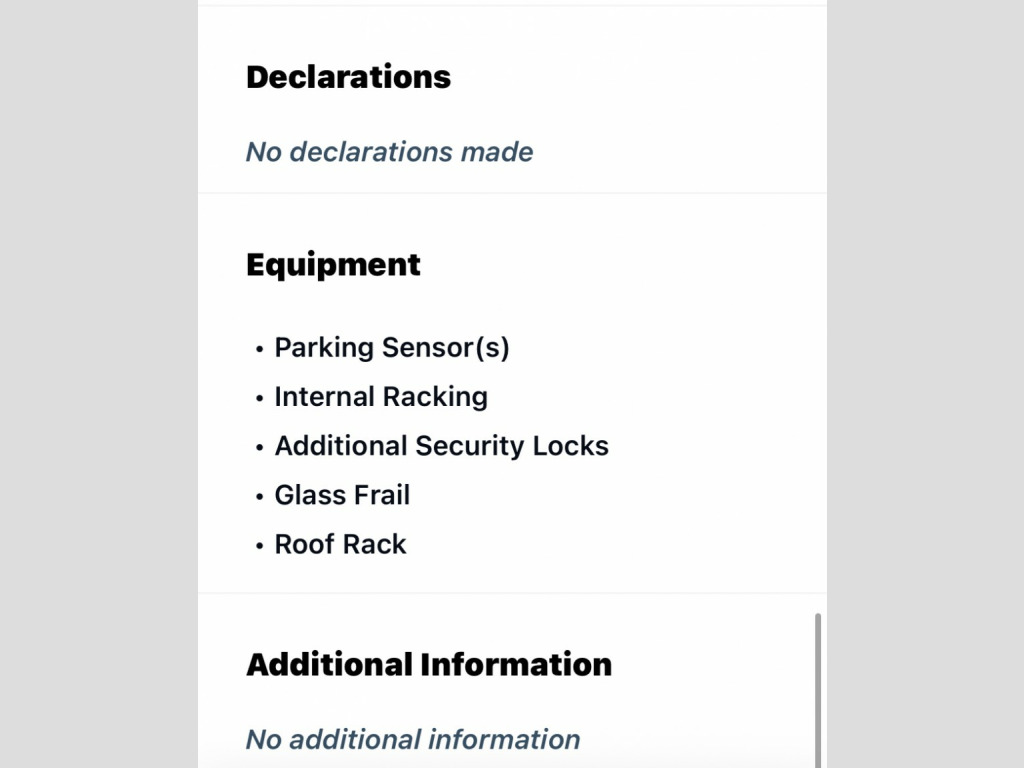Click the Declarations section heading

(x=348, y=77)
